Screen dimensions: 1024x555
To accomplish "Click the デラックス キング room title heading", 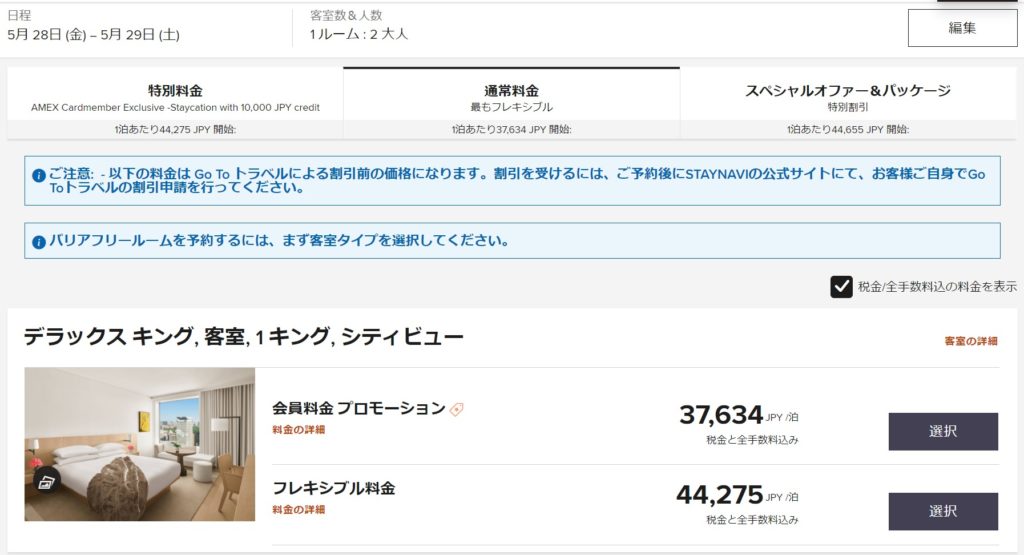I will point(243,337).
